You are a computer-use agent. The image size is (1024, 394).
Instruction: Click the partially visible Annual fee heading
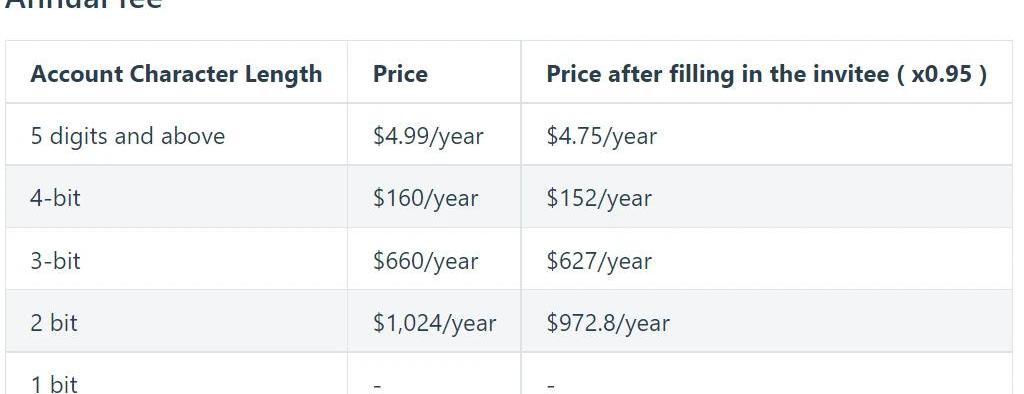[x=84, y=4]
